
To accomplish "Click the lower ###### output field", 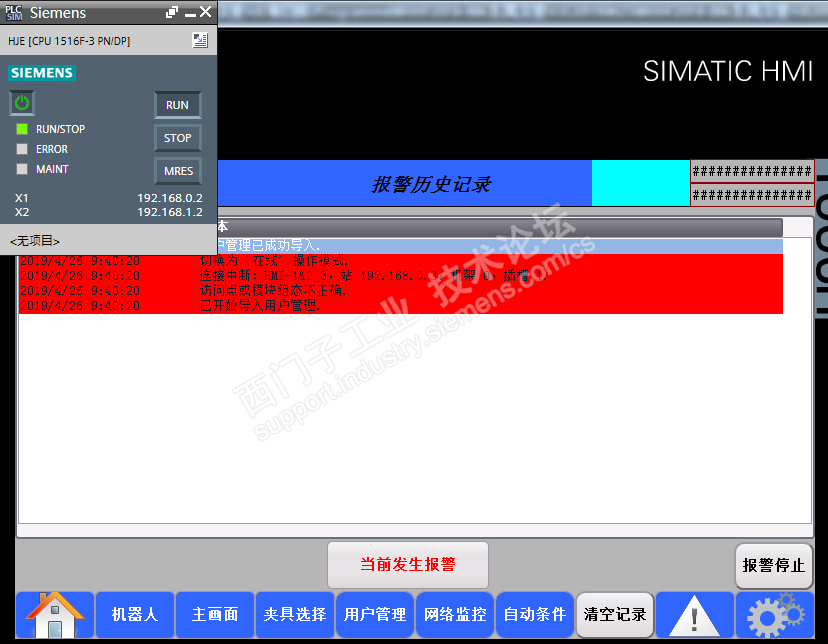I will [x=752, y=195].
